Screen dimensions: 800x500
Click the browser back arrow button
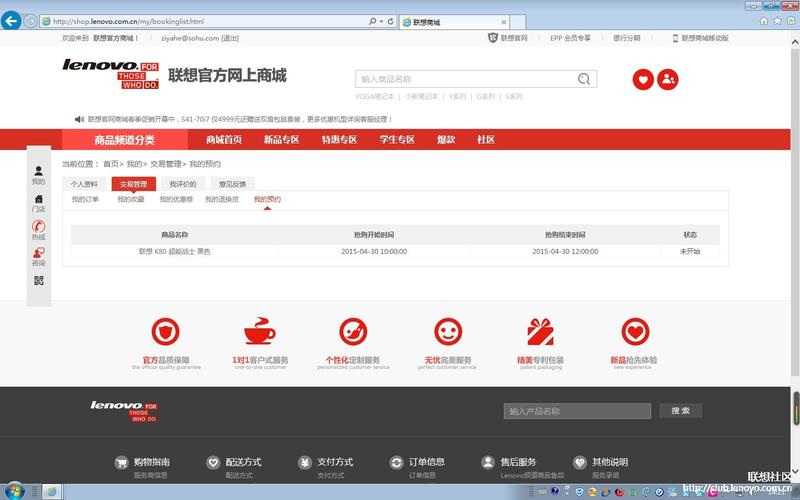pos(11,21)
